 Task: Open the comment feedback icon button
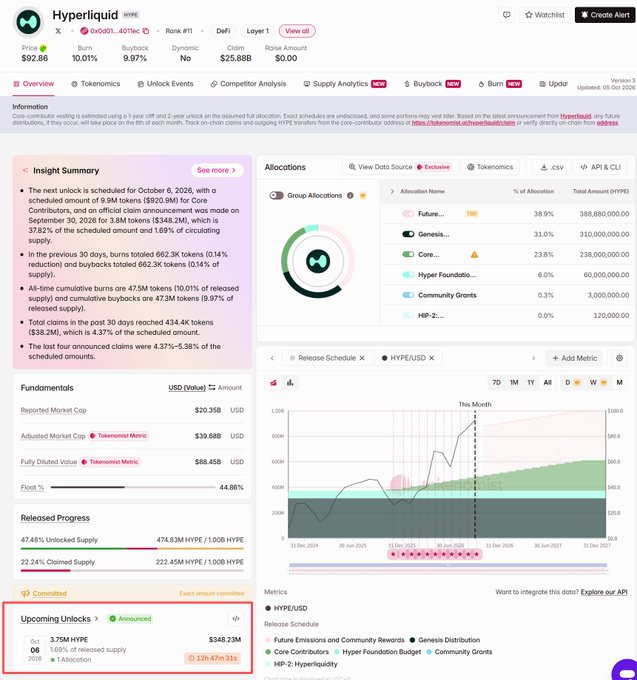point(506,15)
